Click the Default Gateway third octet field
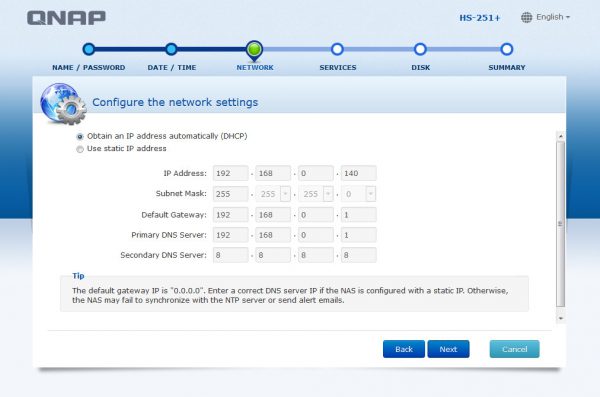 pos(316,215)
